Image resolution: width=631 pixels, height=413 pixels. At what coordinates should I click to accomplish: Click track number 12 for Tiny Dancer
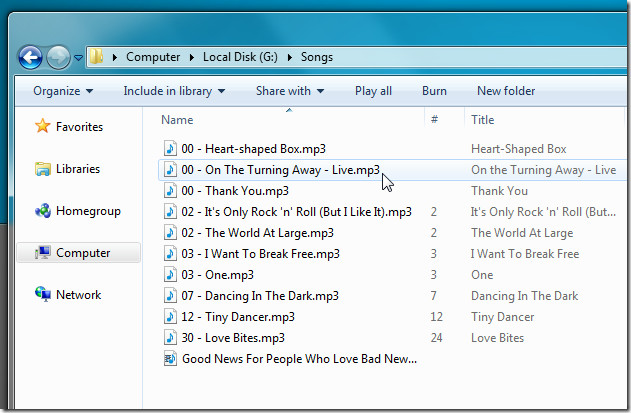click(436, 317)
